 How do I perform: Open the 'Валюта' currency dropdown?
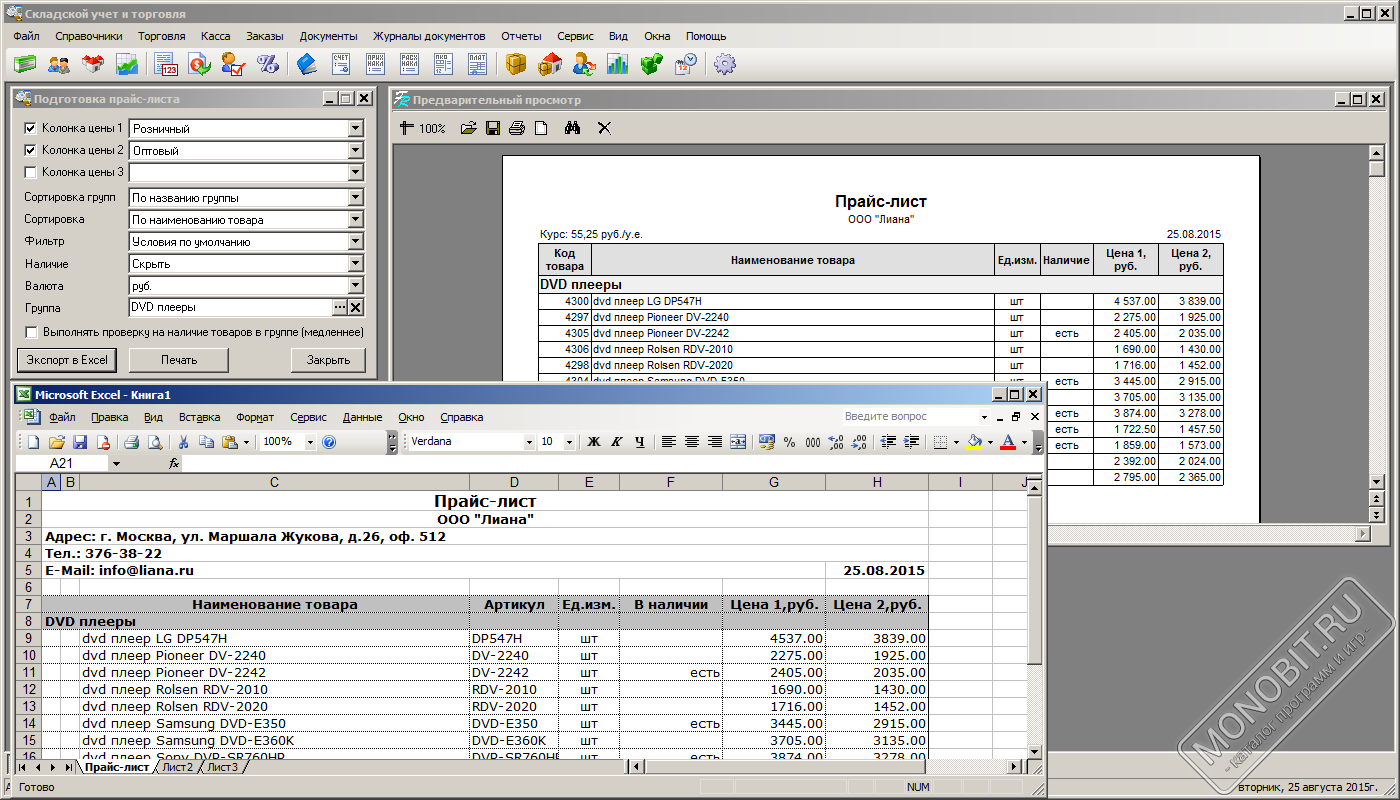(355, 285)
